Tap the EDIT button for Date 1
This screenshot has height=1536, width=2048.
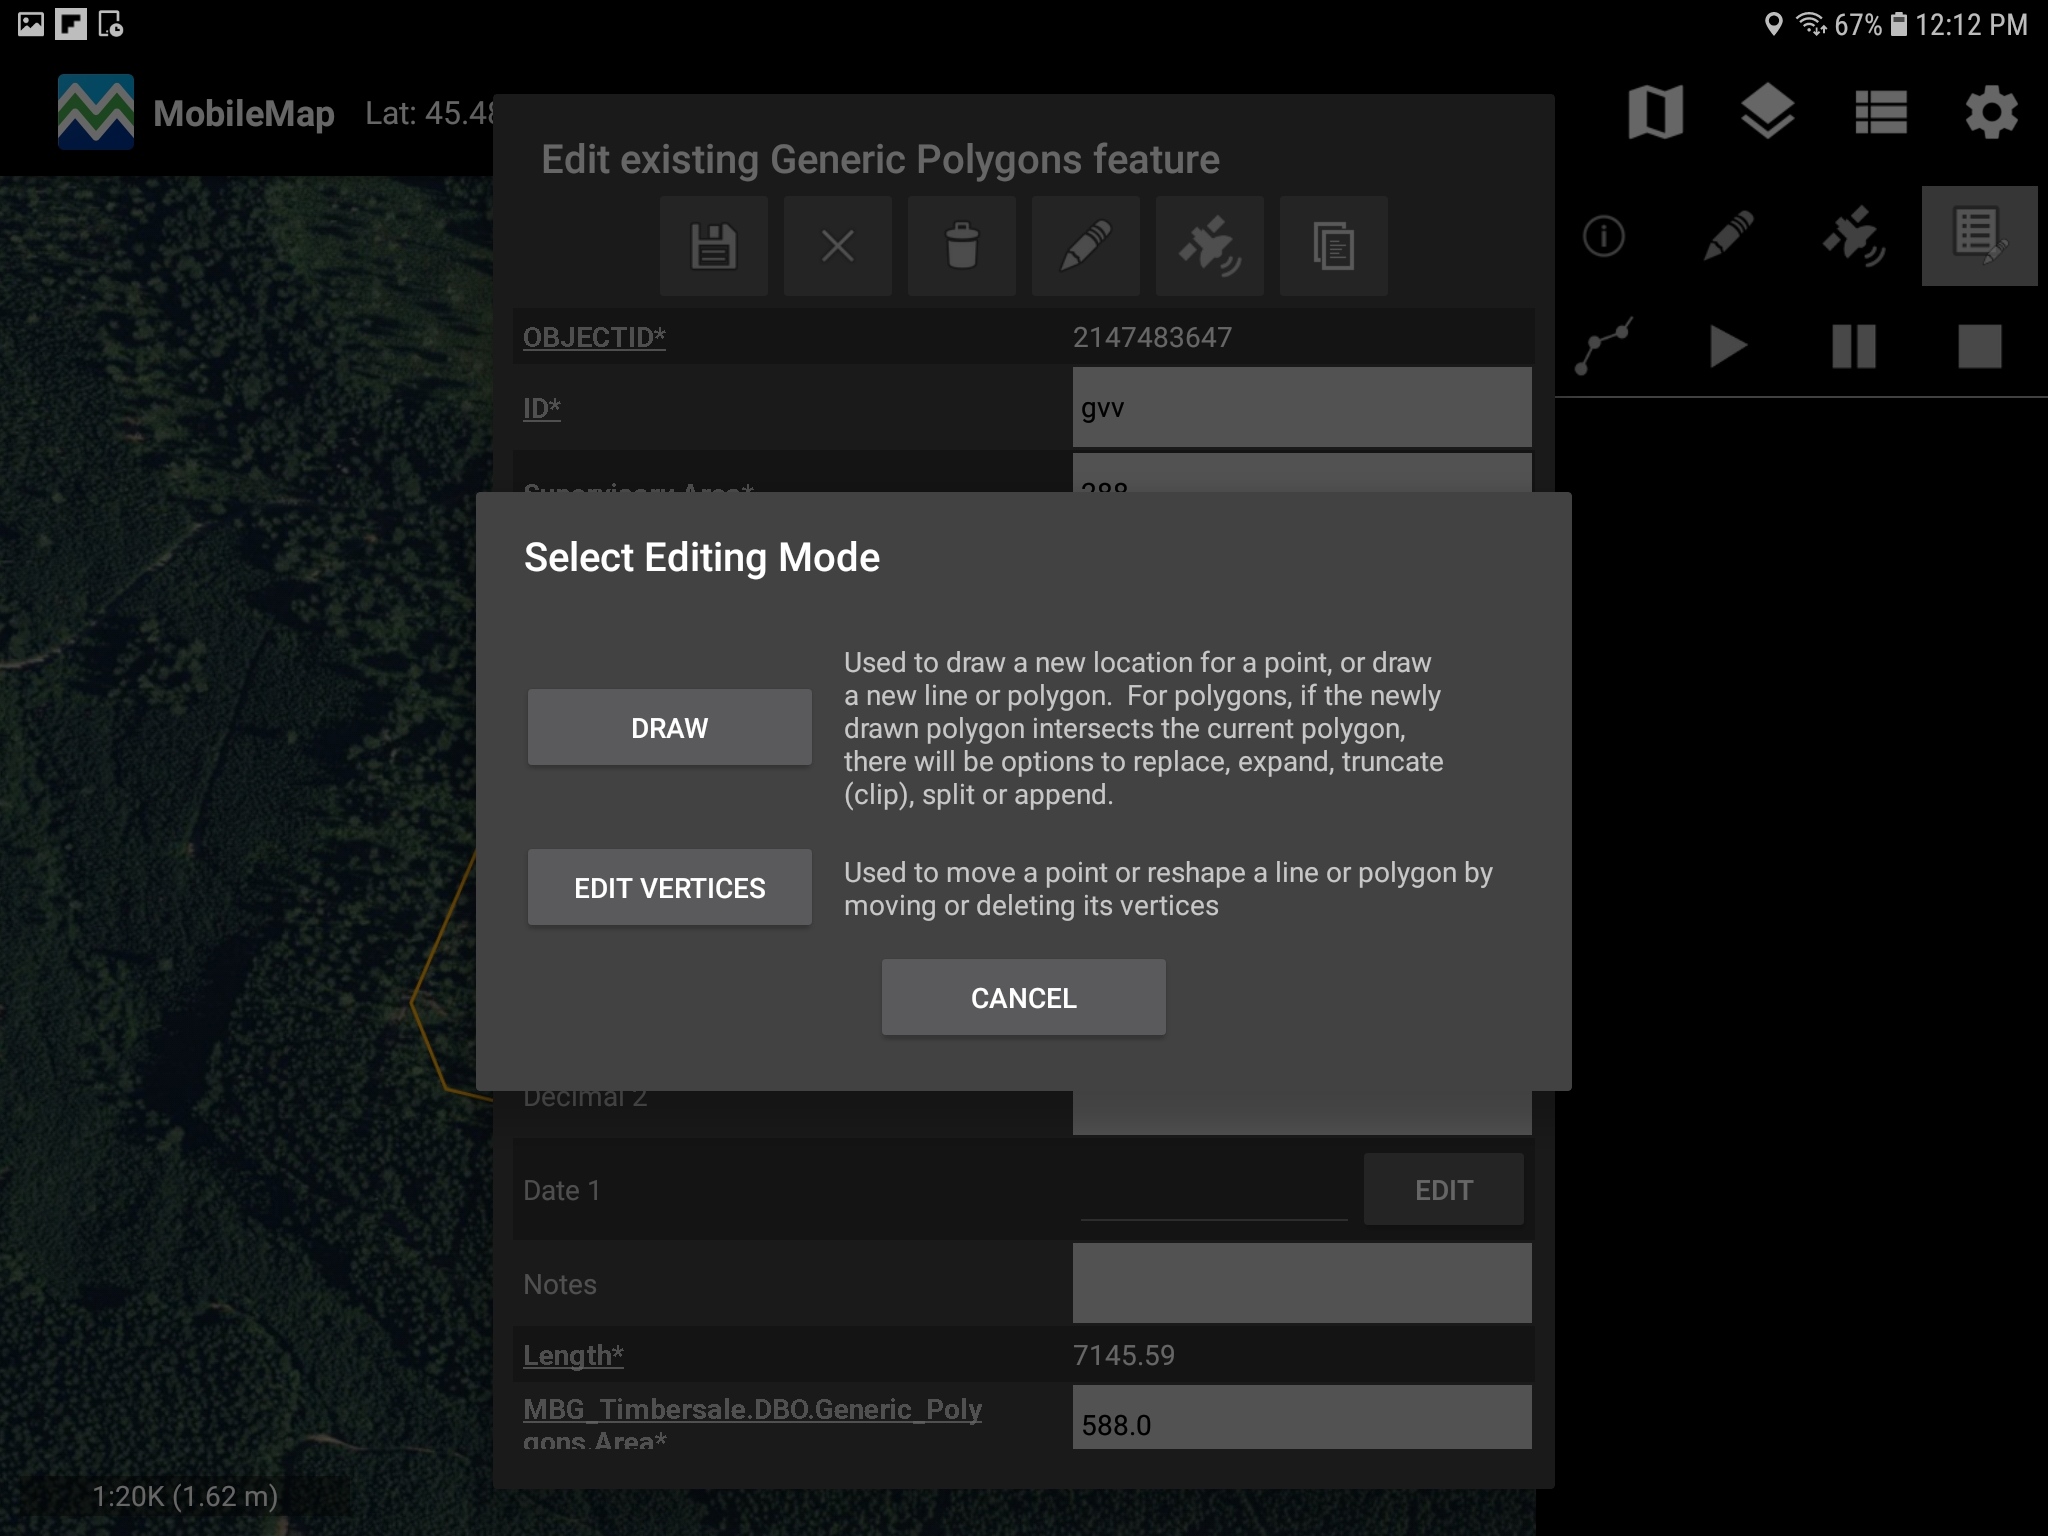[1443, 1190]
